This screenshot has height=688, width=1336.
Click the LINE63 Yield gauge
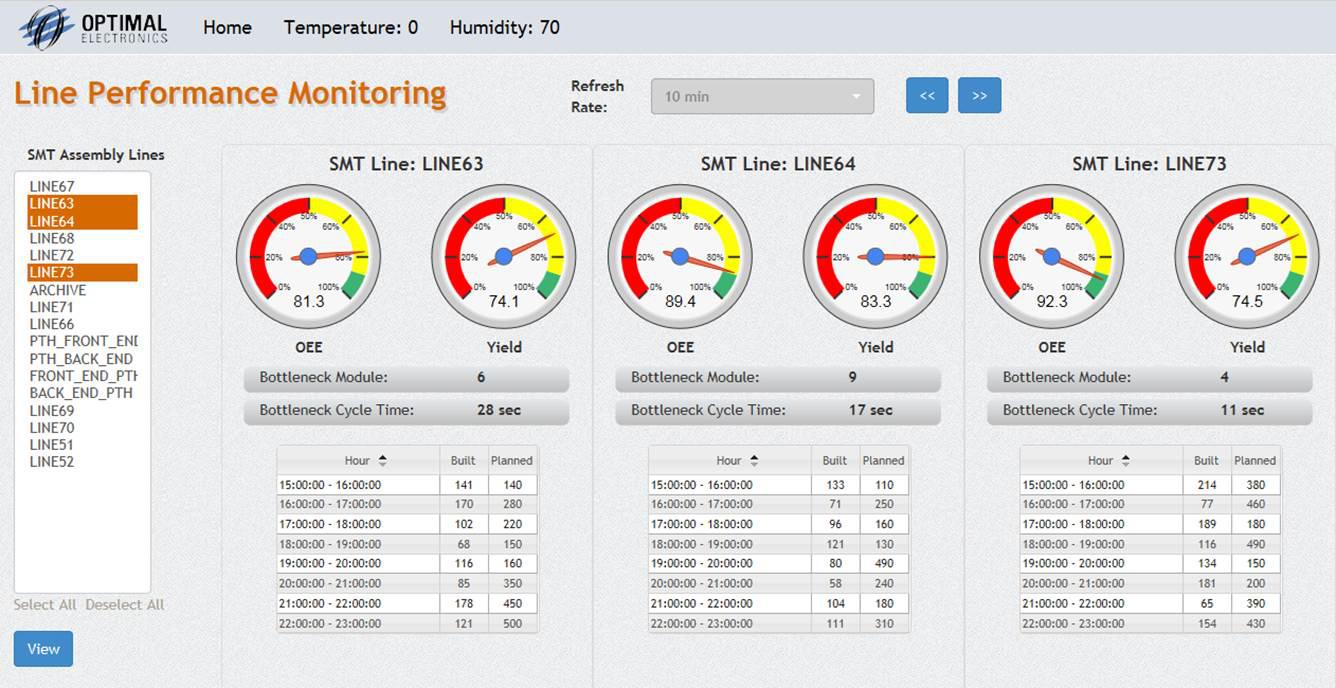(504, 257)
